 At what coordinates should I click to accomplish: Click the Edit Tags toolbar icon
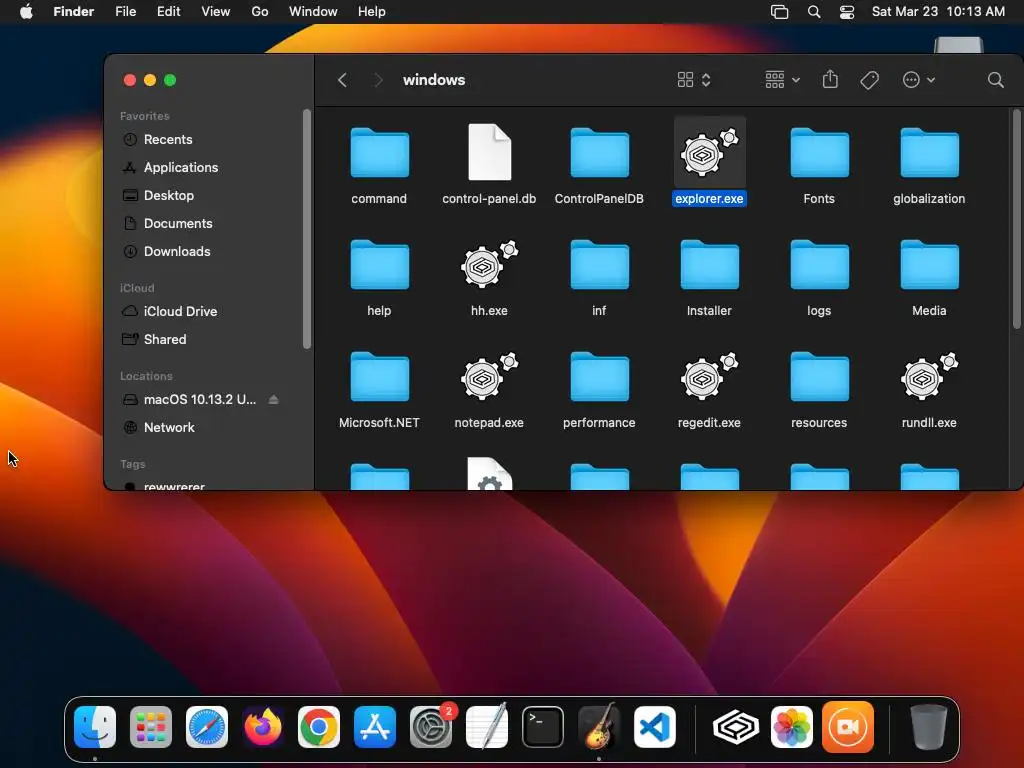(869, 80)
